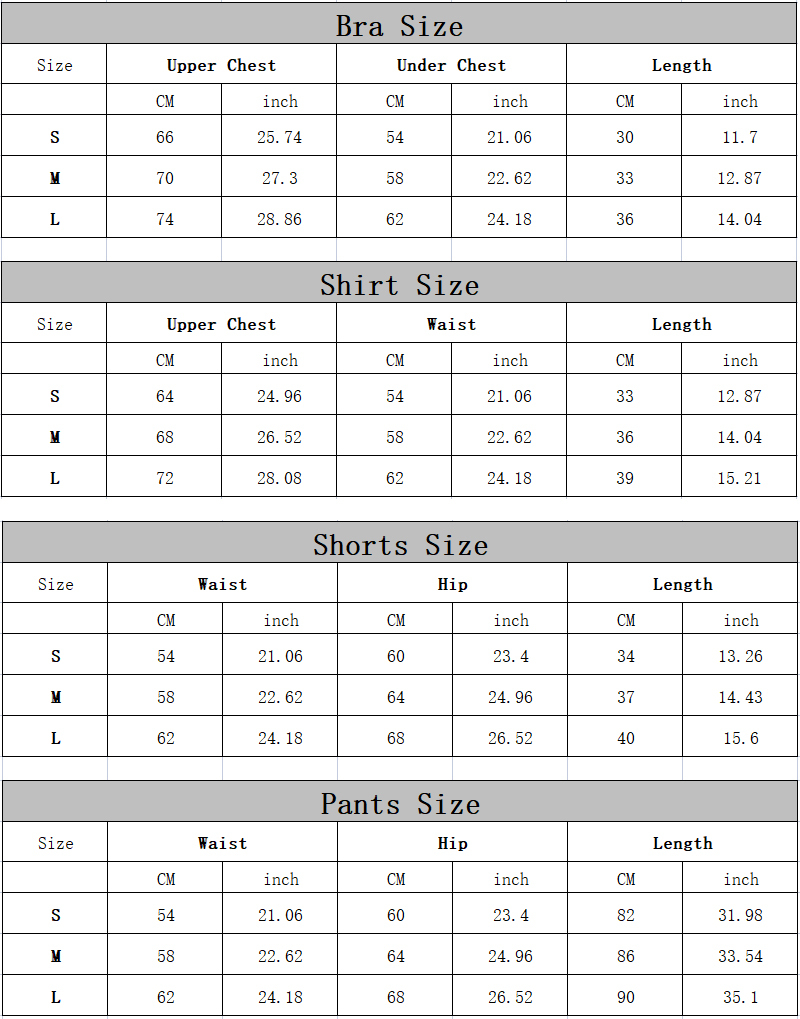This screenshot has width=800, height=1019.
Task: Select the 31.98 inch cell in Pants table
Action: point(740,914)
